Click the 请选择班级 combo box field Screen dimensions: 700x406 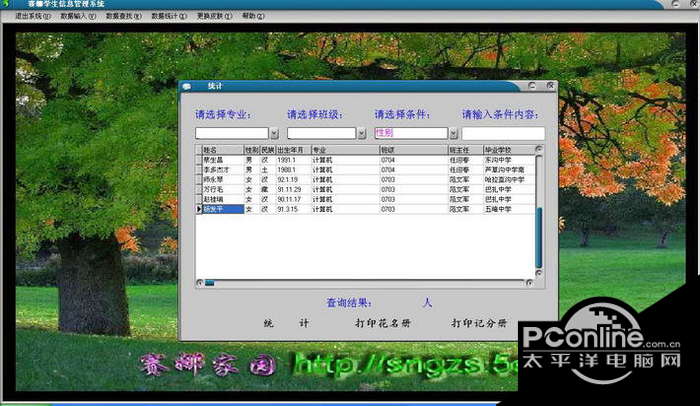point(321,133)
